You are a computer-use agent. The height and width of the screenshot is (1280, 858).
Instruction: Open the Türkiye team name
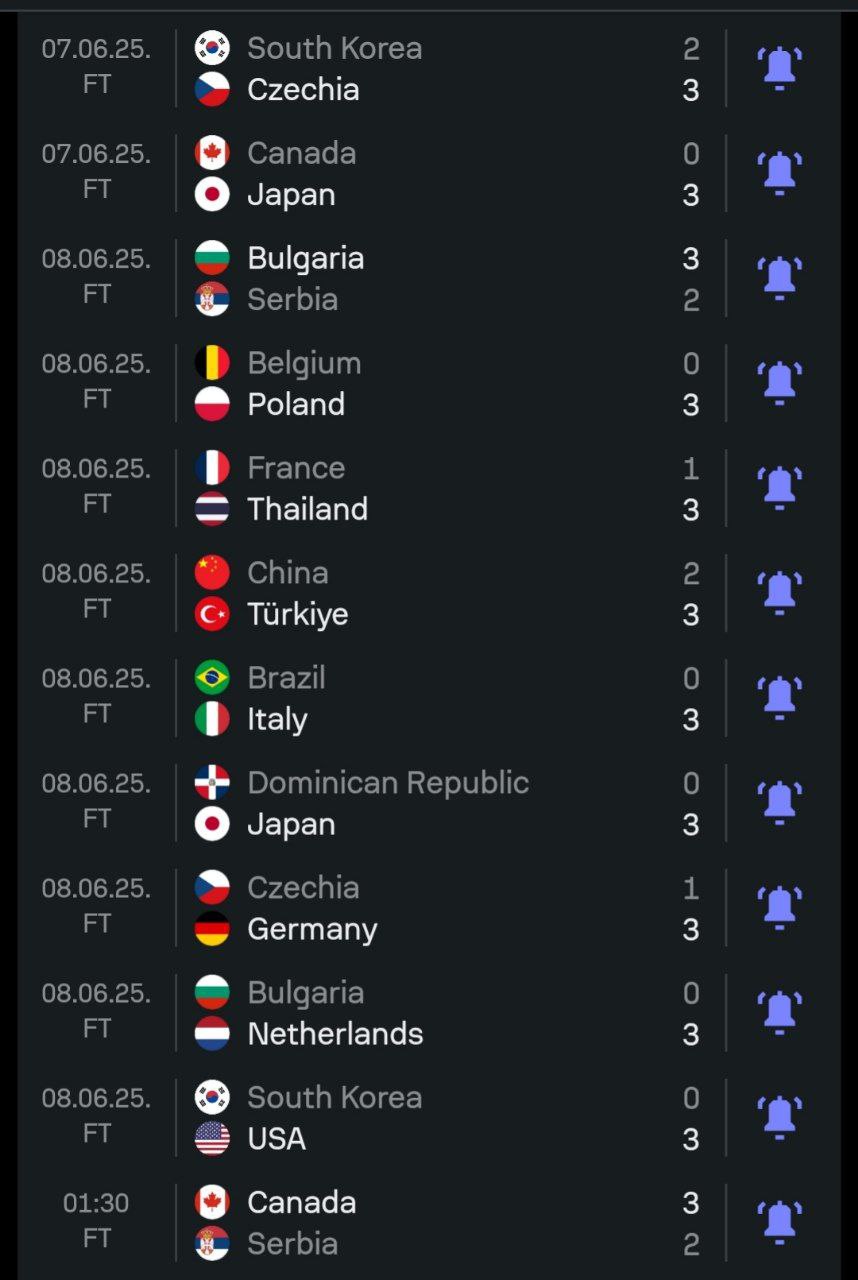click(x=298, y=614)
